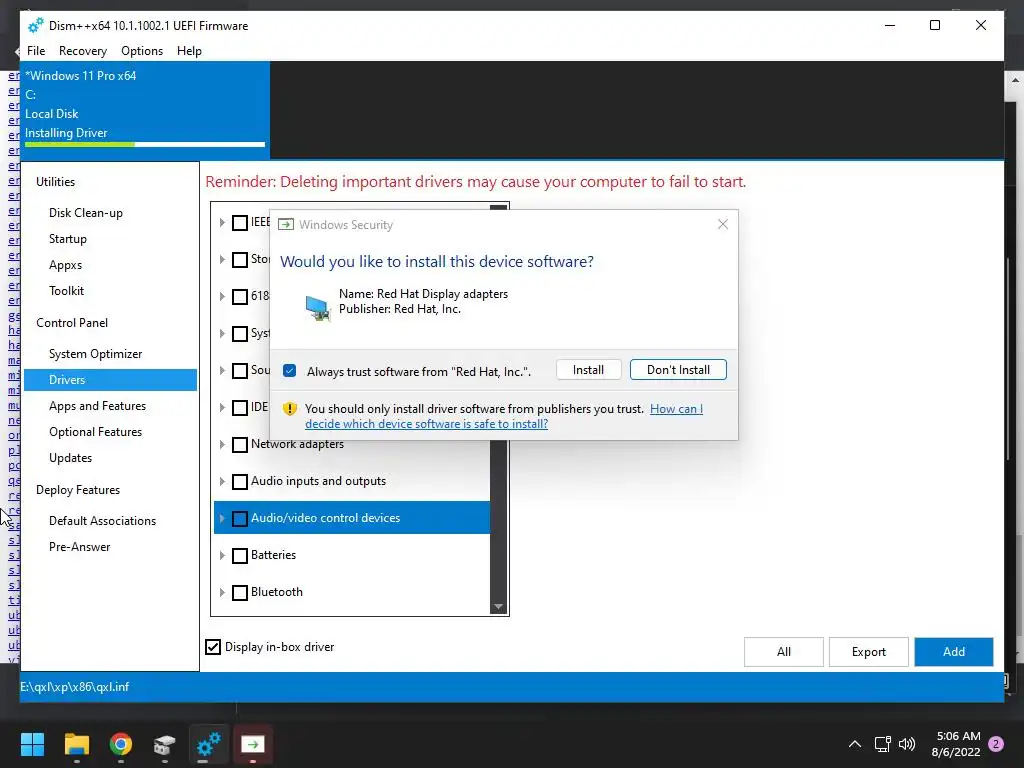1024x768 pixels.
Task: Open File Explorer from the taskbar
Action: click(77, 744)
